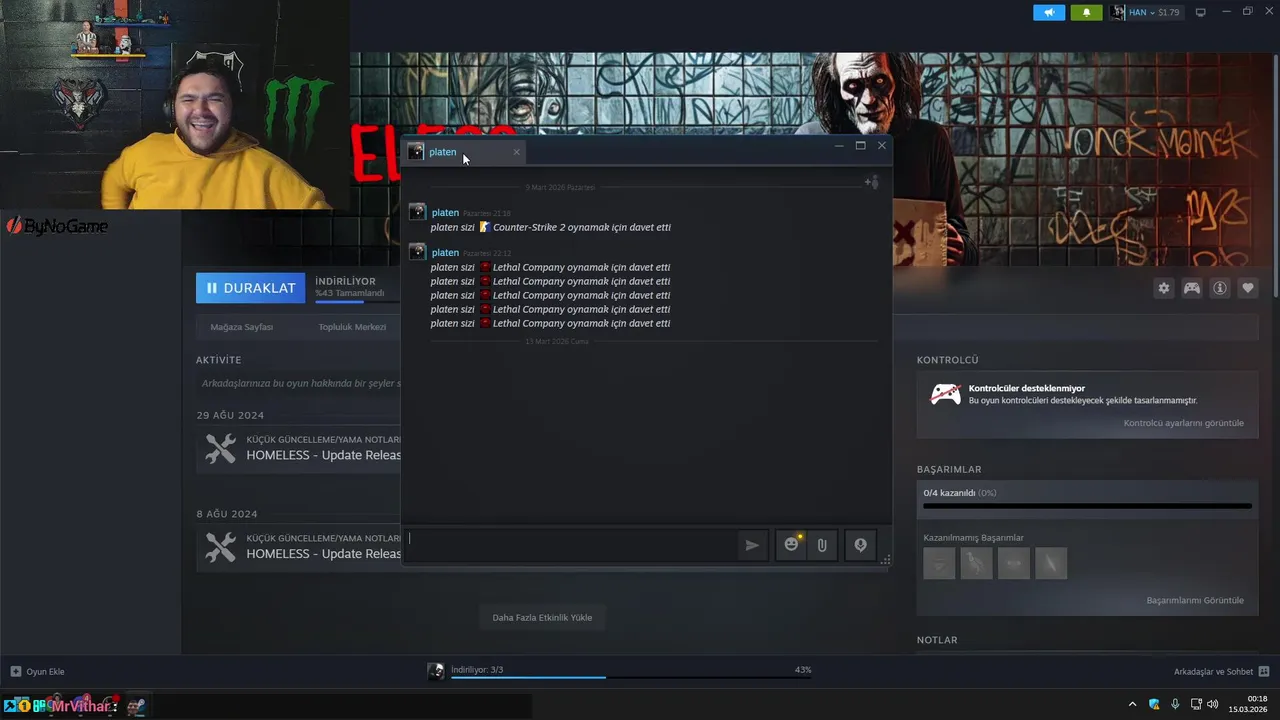Show game info icon
The width and height of the screenshot is (1280, 720).
coord(1220,288)
